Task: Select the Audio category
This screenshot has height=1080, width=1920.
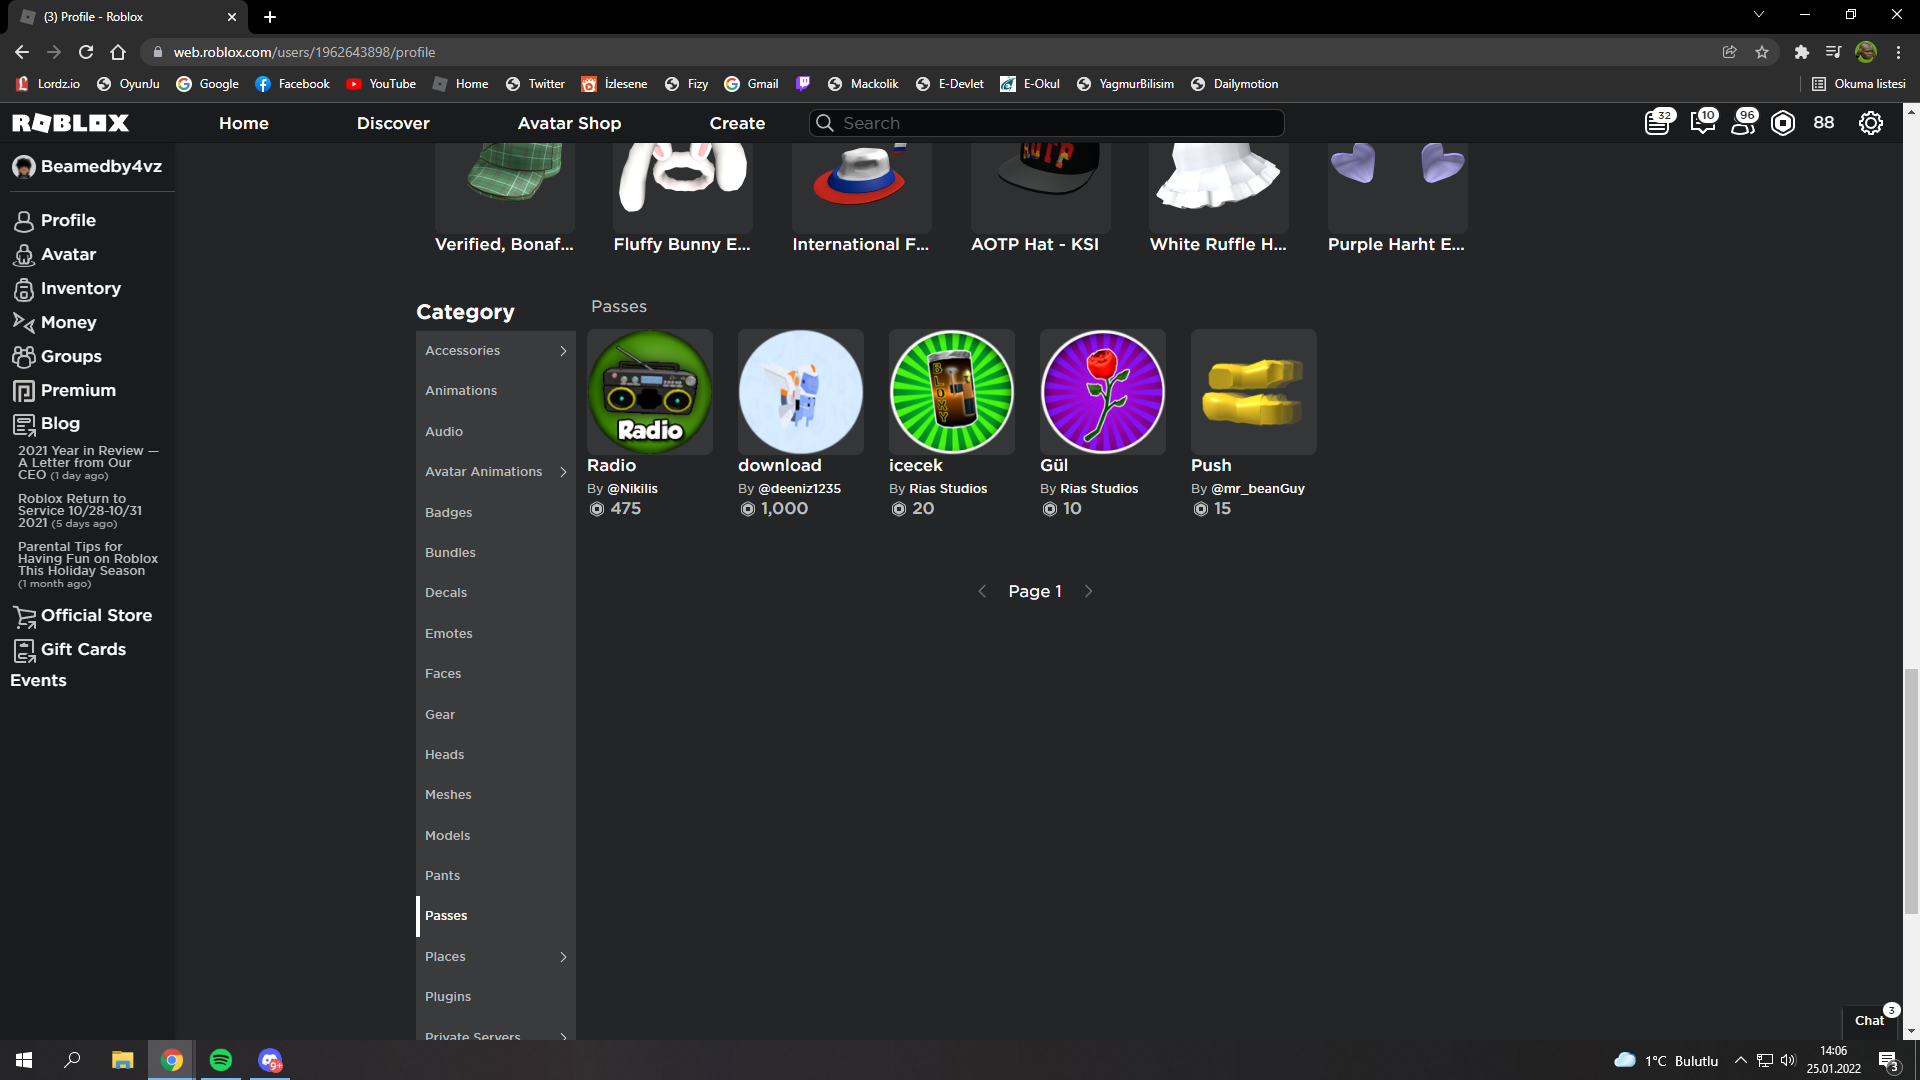Action: 496,432
